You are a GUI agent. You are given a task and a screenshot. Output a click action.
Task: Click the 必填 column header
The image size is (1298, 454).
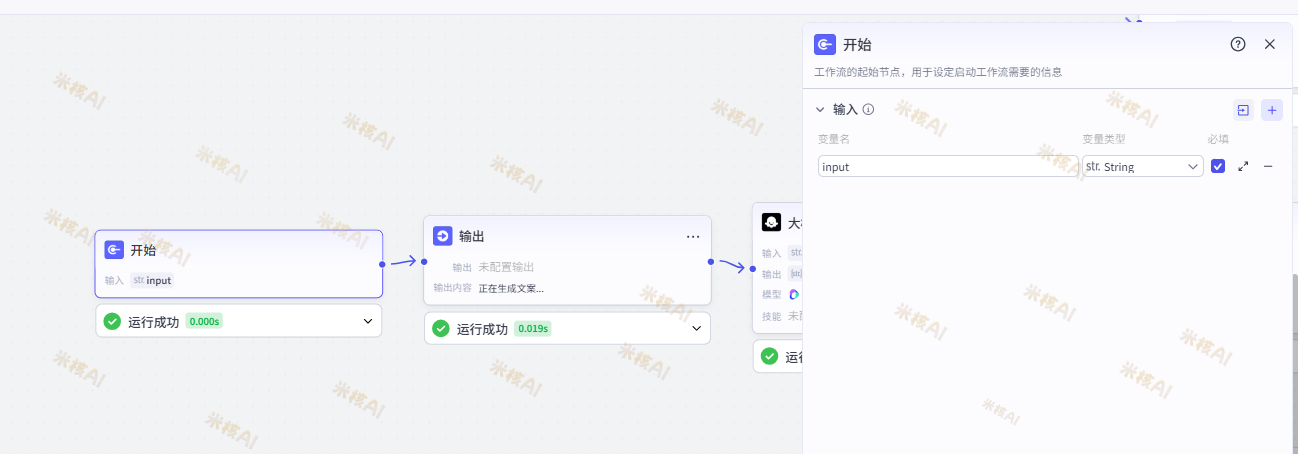coord(1218,139)
